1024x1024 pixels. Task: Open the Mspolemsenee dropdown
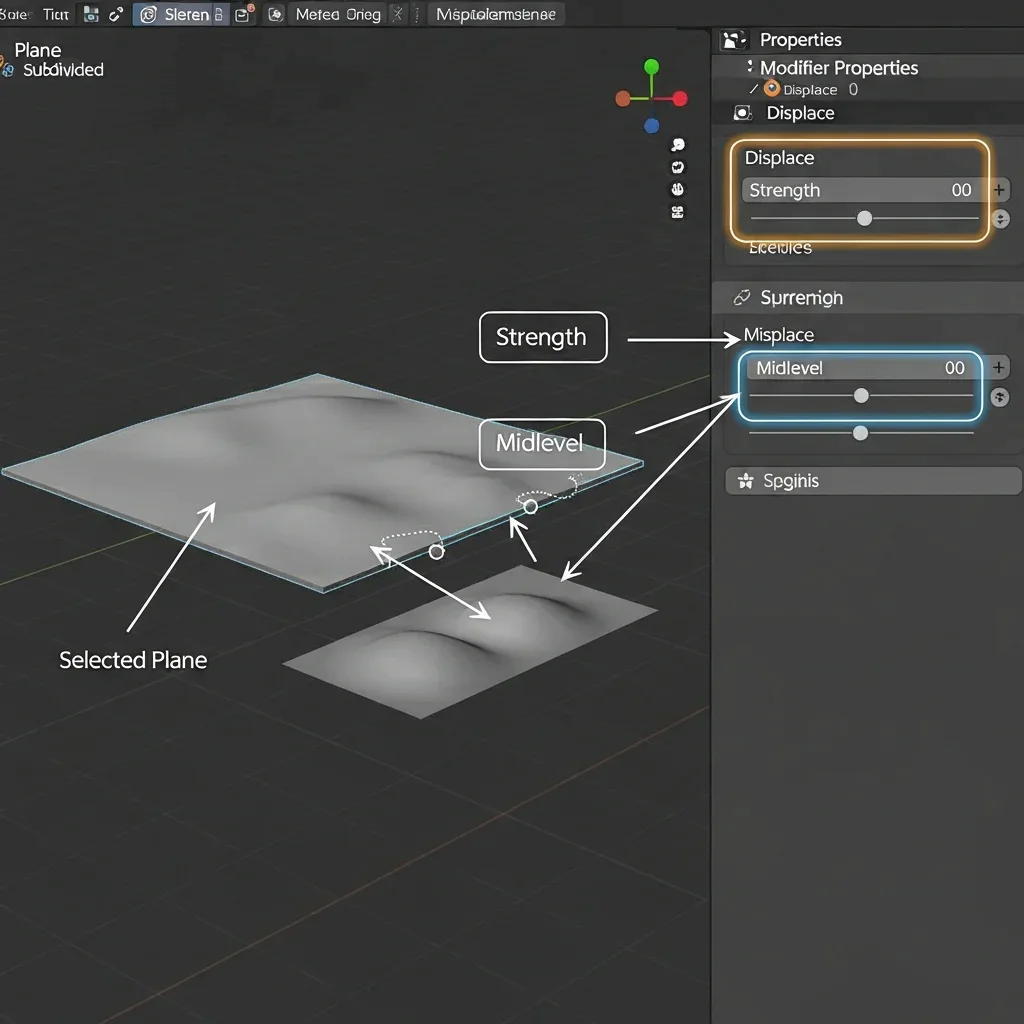point(496,14)
